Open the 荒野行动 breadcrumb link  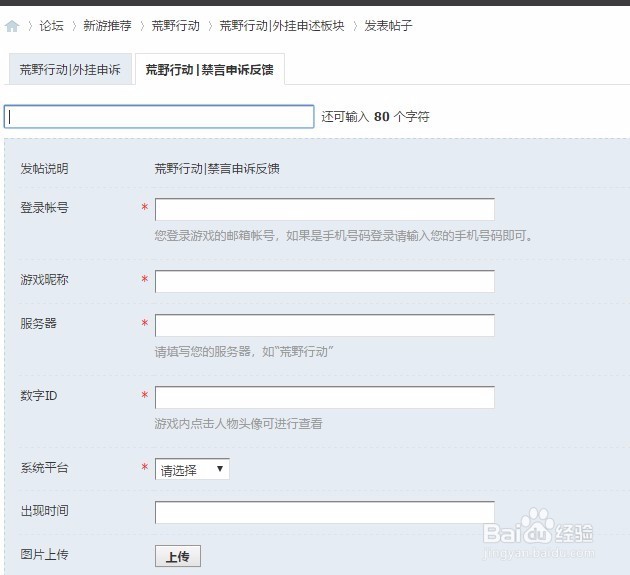click(175, 26)
